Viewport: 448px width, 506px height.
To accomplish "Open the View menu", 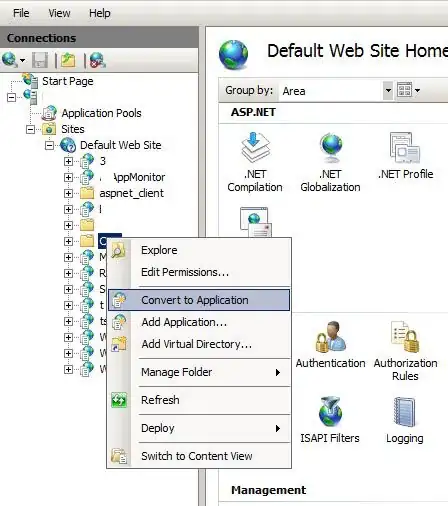I will tap(59, 13).
